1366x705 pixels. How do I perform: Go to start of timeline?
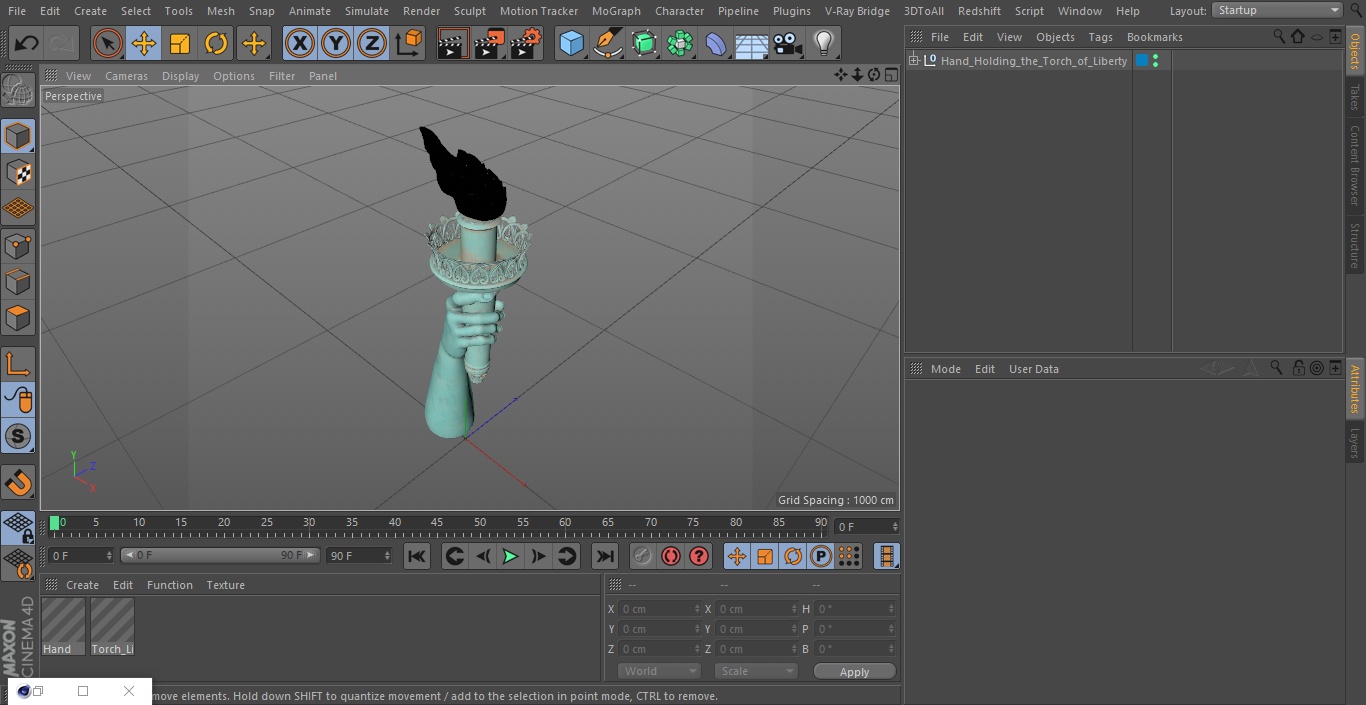point(417,556)
